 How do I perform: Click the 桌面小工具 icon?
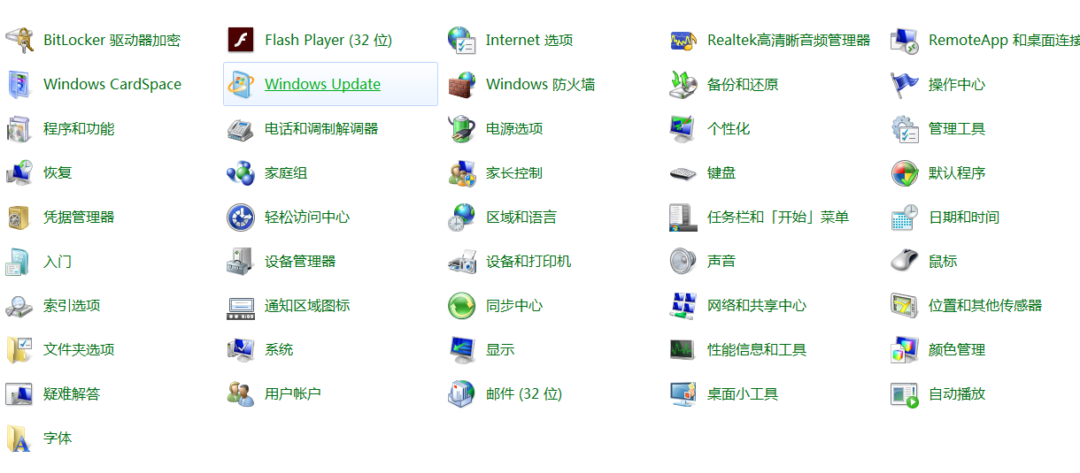(683, 394)
